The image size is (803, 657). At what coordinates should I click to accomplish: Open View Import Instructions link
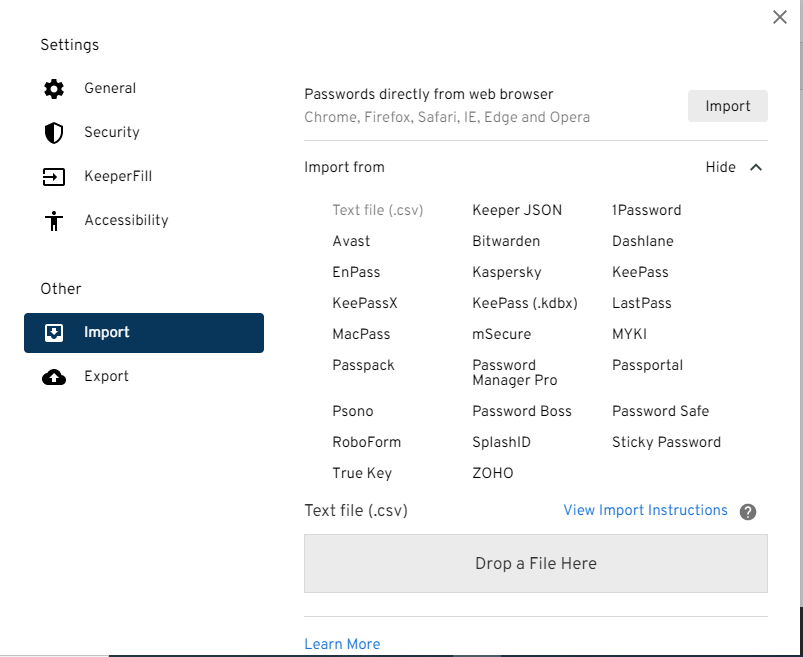tap(645, 510)
